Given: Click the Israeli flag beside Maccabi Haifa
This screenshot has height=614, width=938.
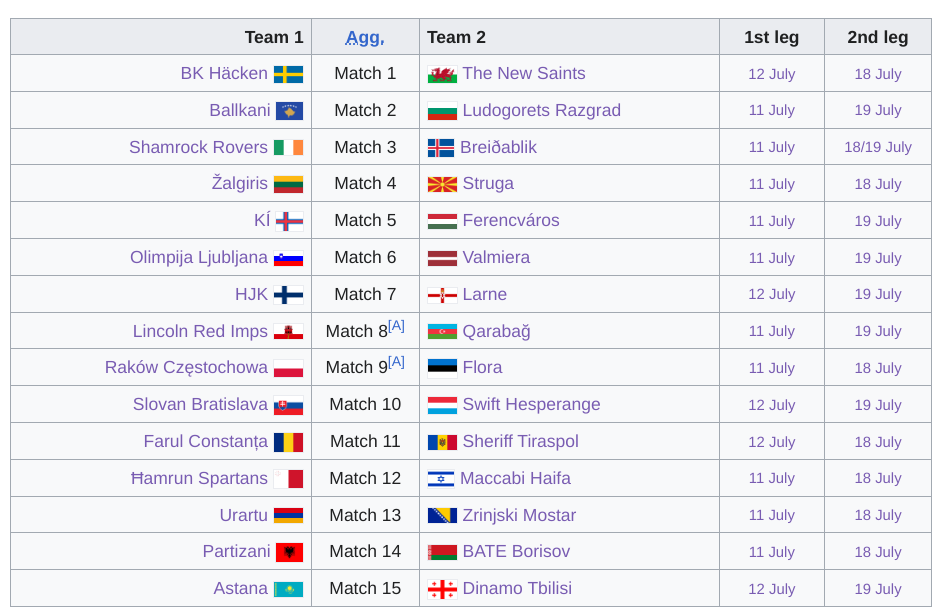Looking at the screenshot, I should click(x=441, y=479).
